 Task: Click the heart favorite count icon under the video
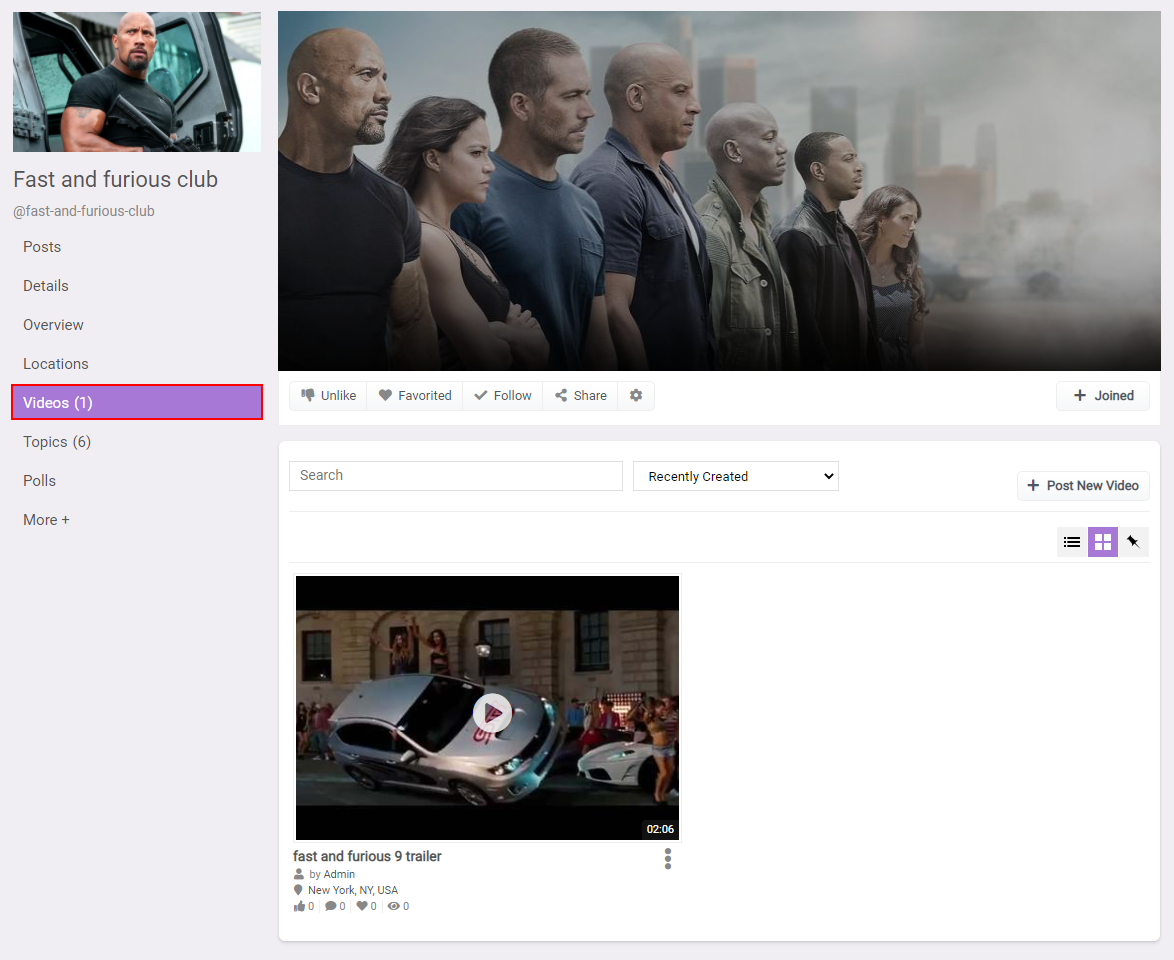(x=362, y=906)
